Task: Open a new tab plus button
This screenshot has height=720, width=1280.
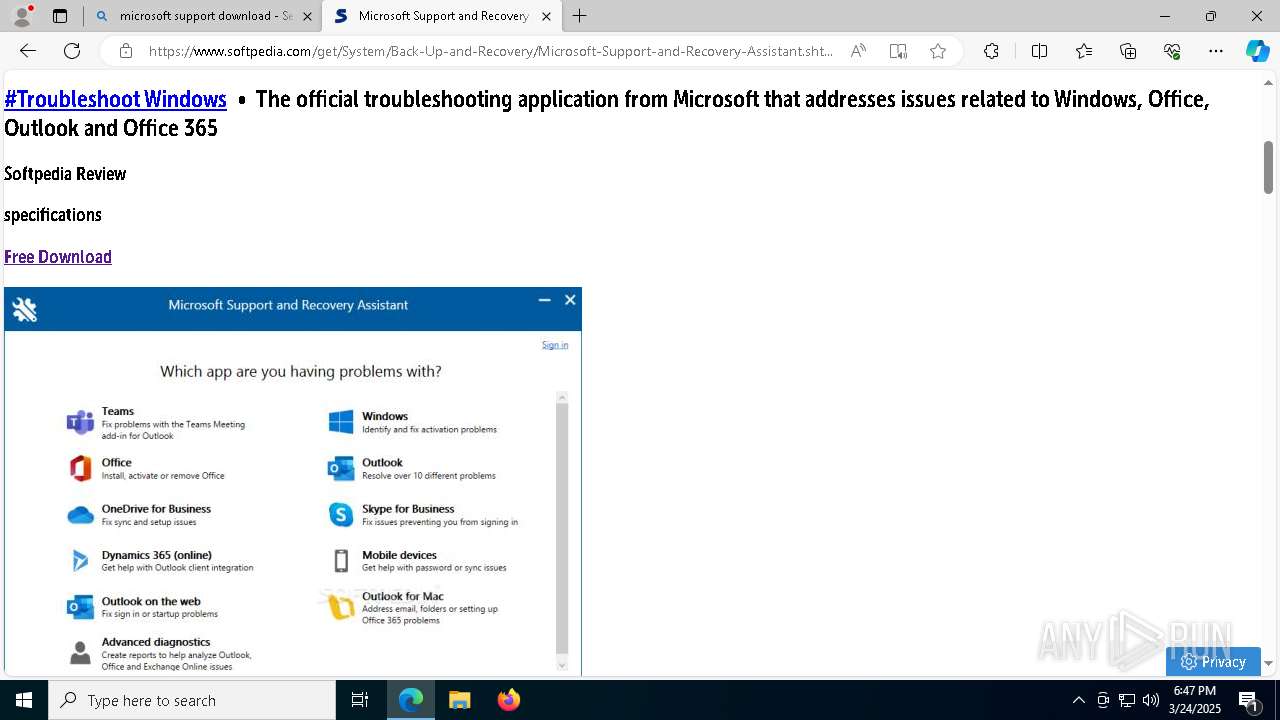Action: click(x=580, y=16)
